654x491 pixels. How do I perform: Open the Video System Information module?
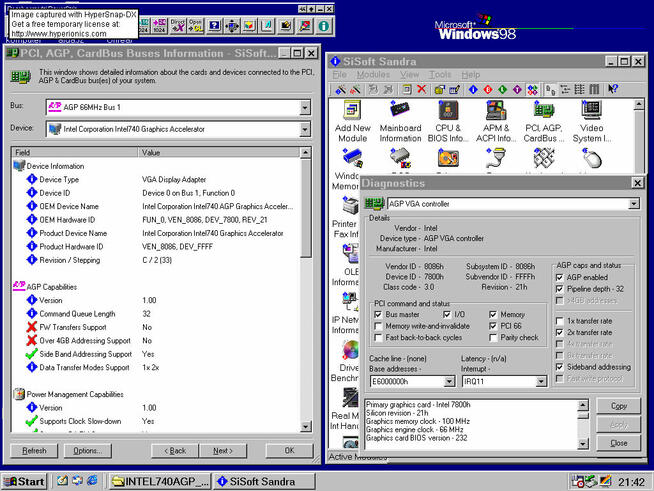(x=591, y=121)
